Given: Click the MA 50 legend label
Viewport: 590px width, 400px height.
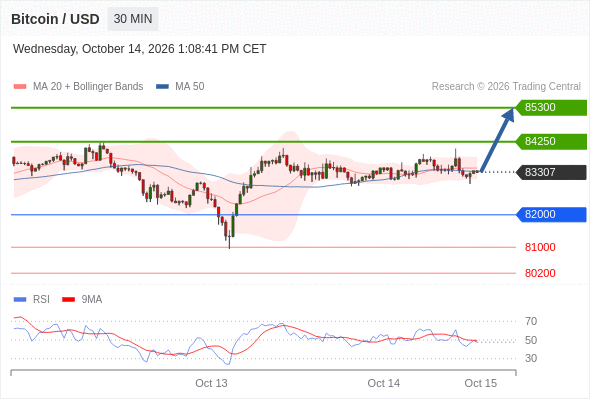Looking at the screenshot, I should (190, 87).
